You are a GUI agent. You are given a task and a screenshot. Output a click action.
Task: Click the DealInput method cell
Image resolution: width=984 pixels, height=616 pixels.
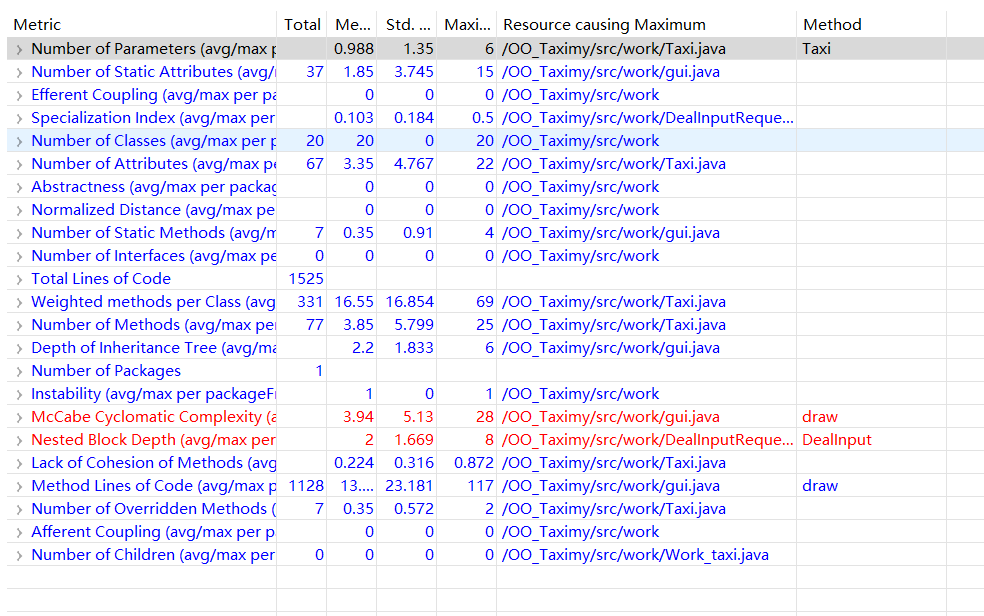(x=836, y=440)
